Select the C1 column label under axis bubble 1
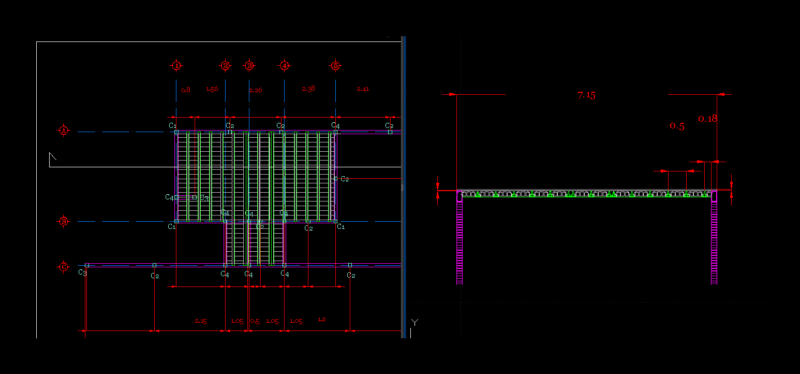The image size is (800, 374). point(172,125)
